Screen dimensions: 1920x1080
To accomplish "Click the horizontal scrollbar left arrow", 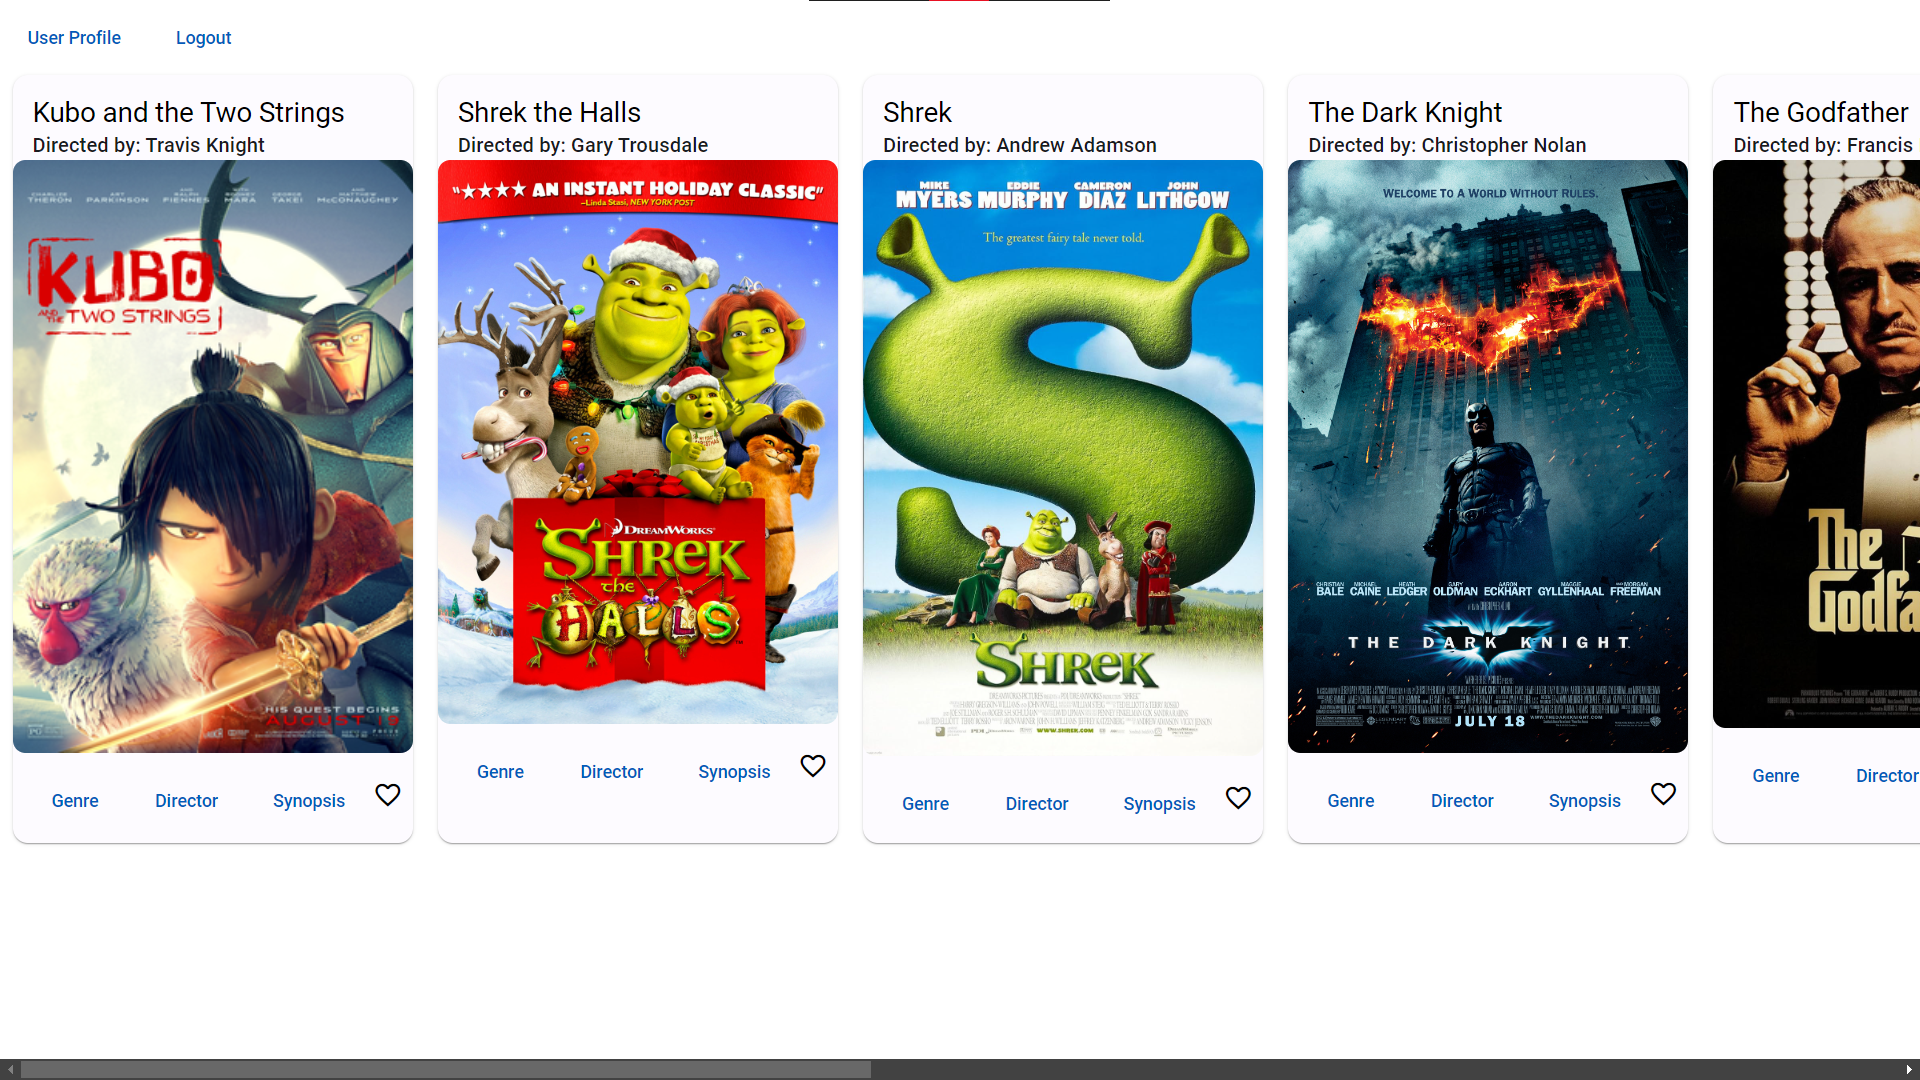I will point(10,1070).
